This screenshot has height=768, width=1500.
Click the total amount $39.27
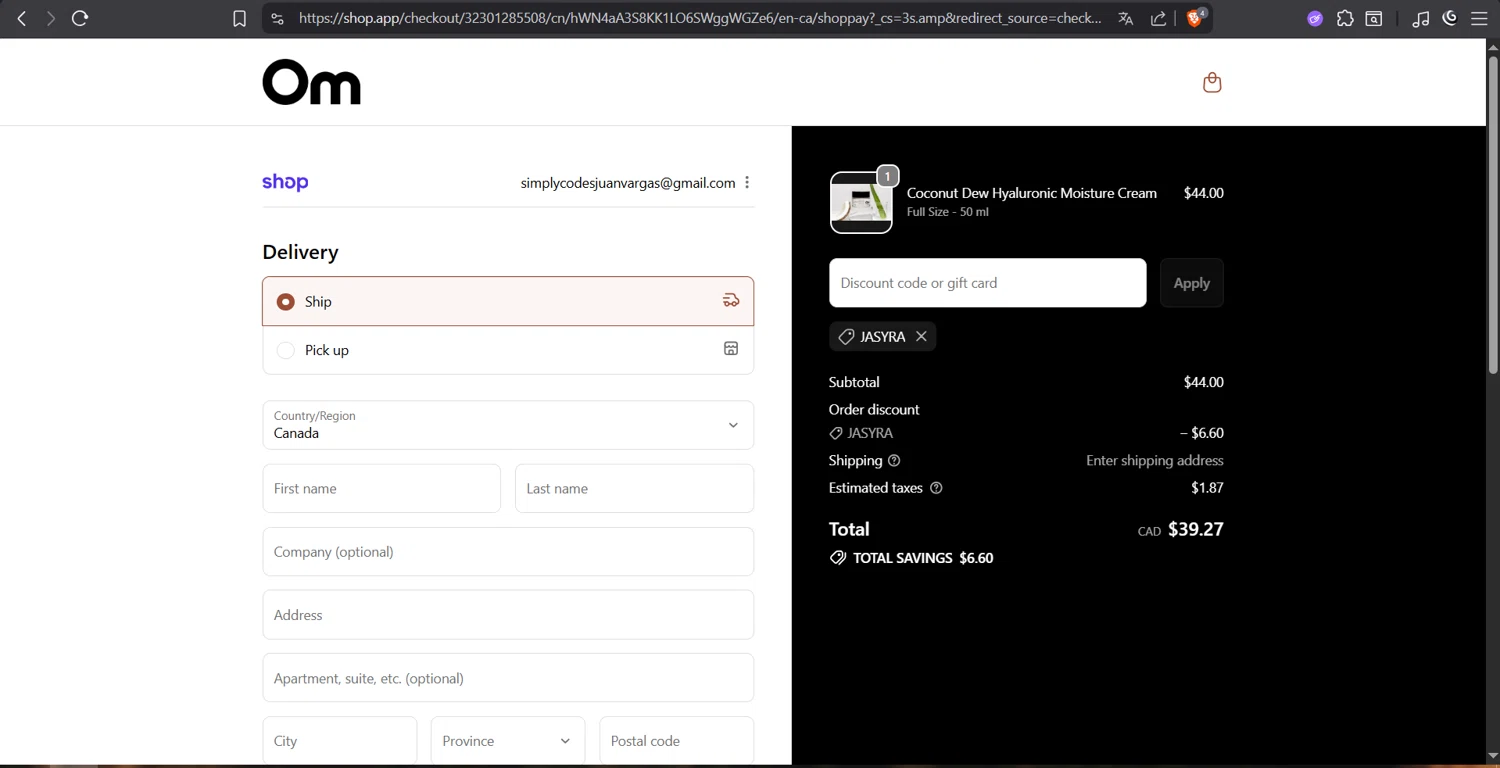point(1195,529)
